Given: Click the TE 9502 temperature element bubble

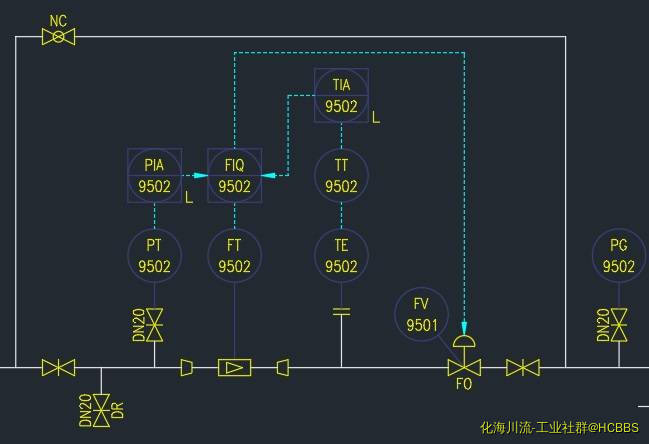Looking at the screenshot, I should (x=341, y=255).
